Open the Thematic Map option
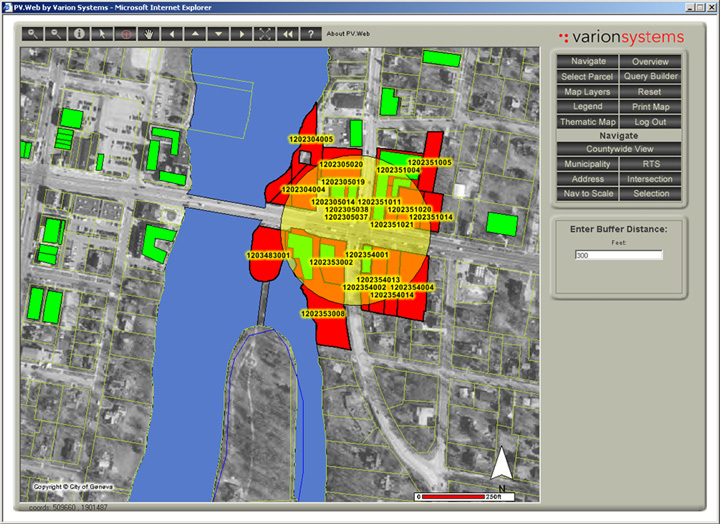This screenshot has width=720, height=524. click(x=588, y=122)
